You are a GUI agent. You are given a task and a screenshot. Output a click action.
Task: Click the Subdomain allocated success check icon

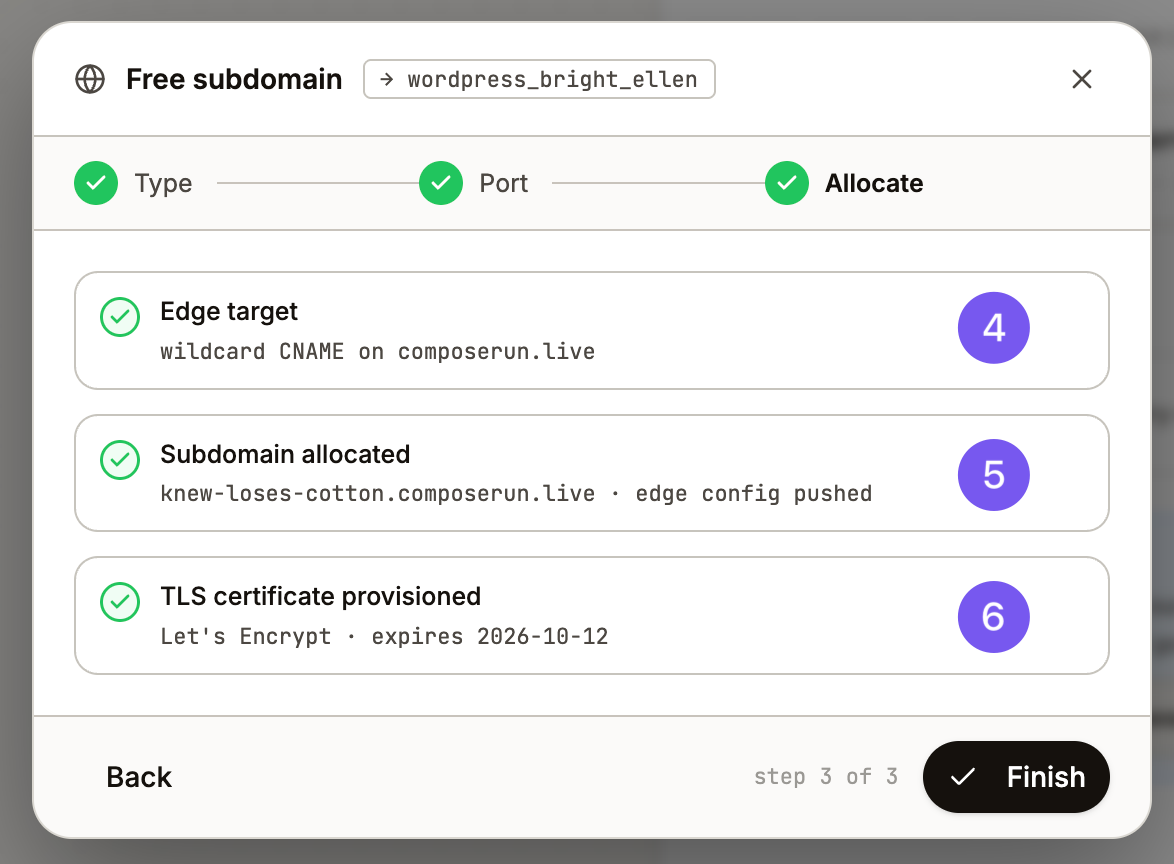click(x=120, y=460)
